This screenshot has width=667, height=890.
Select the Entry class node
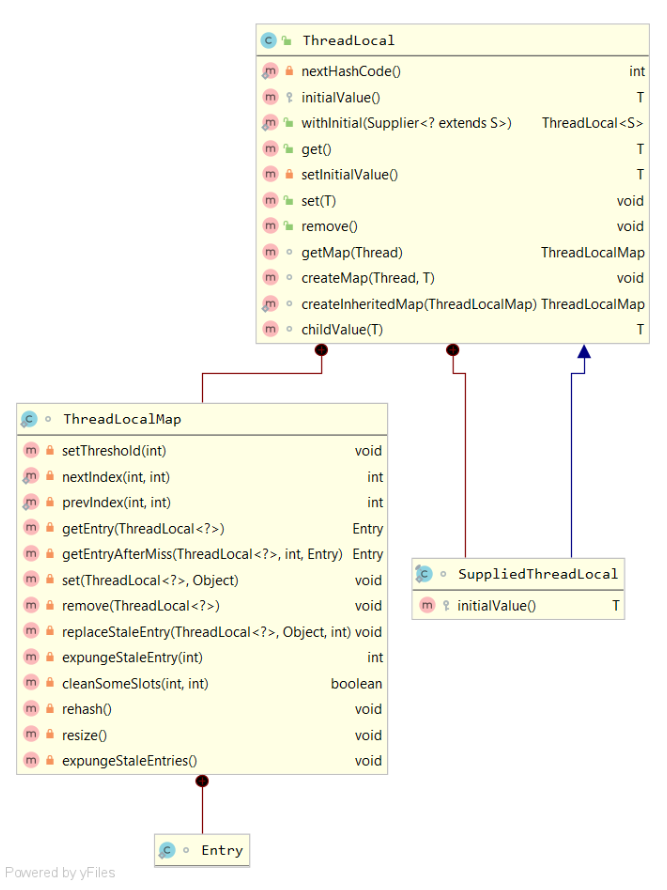click(x=202, y=850)
